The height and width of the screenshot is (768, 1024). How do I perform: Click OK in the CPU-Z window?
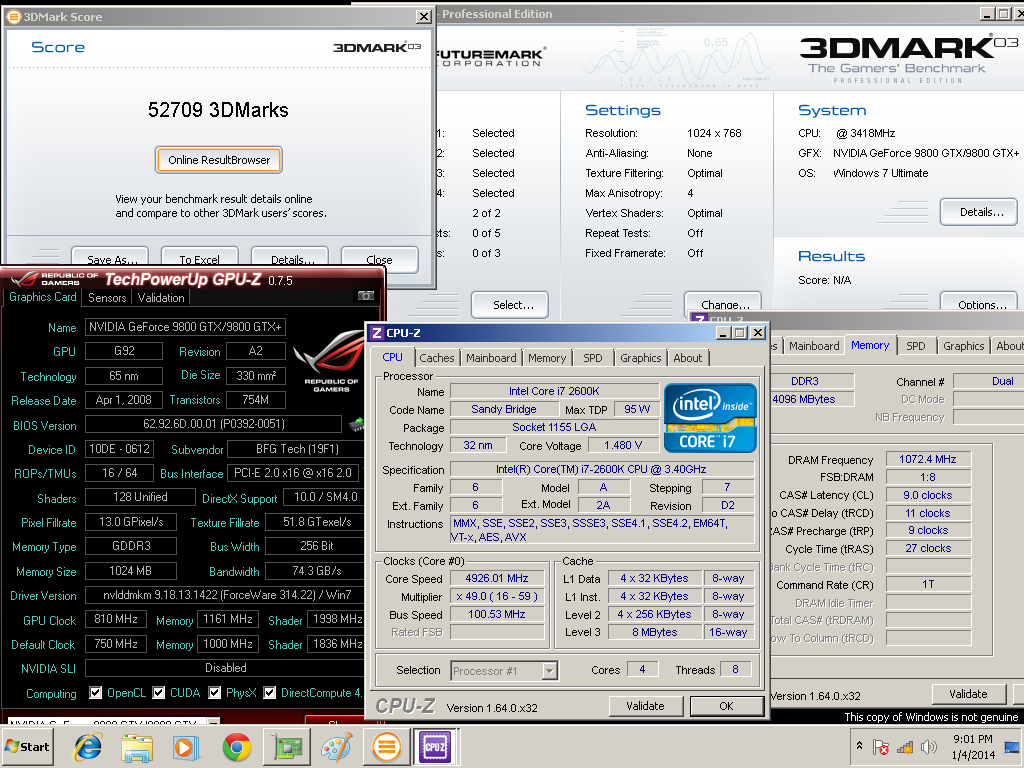726,706
